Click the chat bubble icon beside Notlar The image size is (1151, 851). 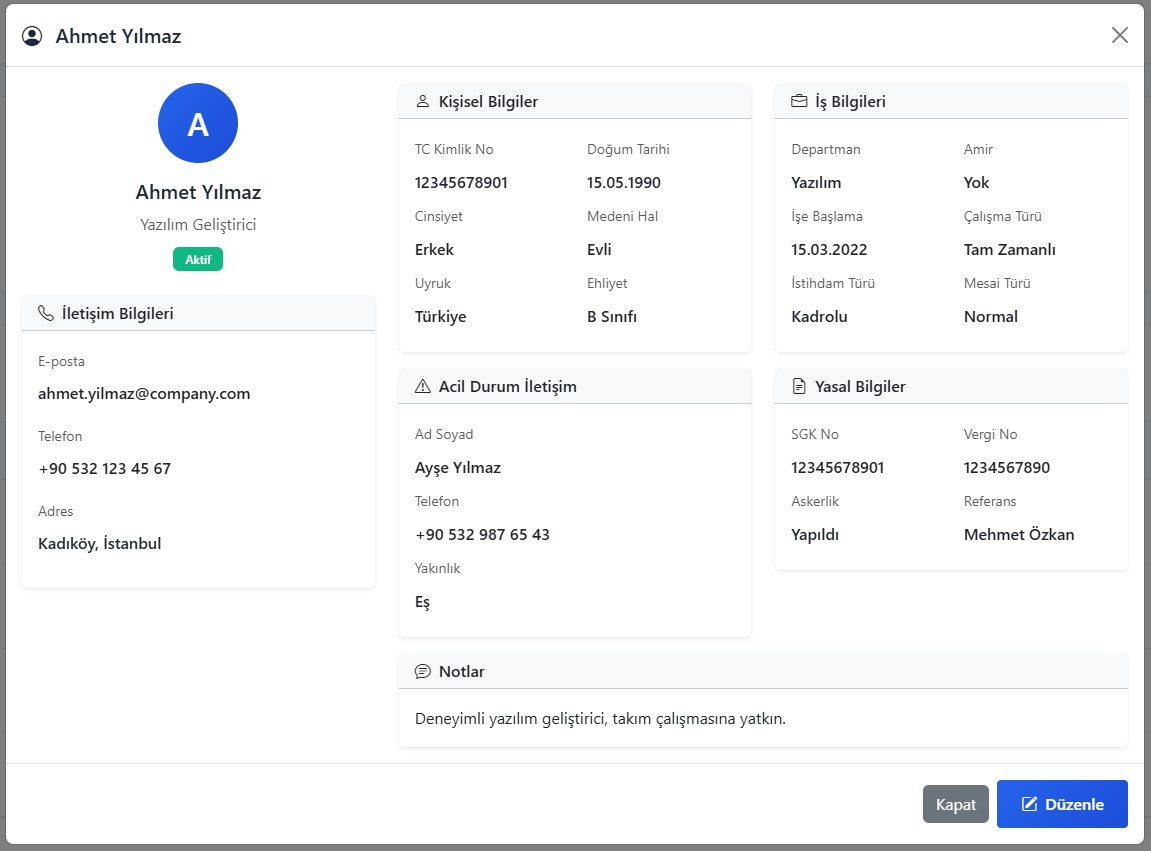coord(423,671)
